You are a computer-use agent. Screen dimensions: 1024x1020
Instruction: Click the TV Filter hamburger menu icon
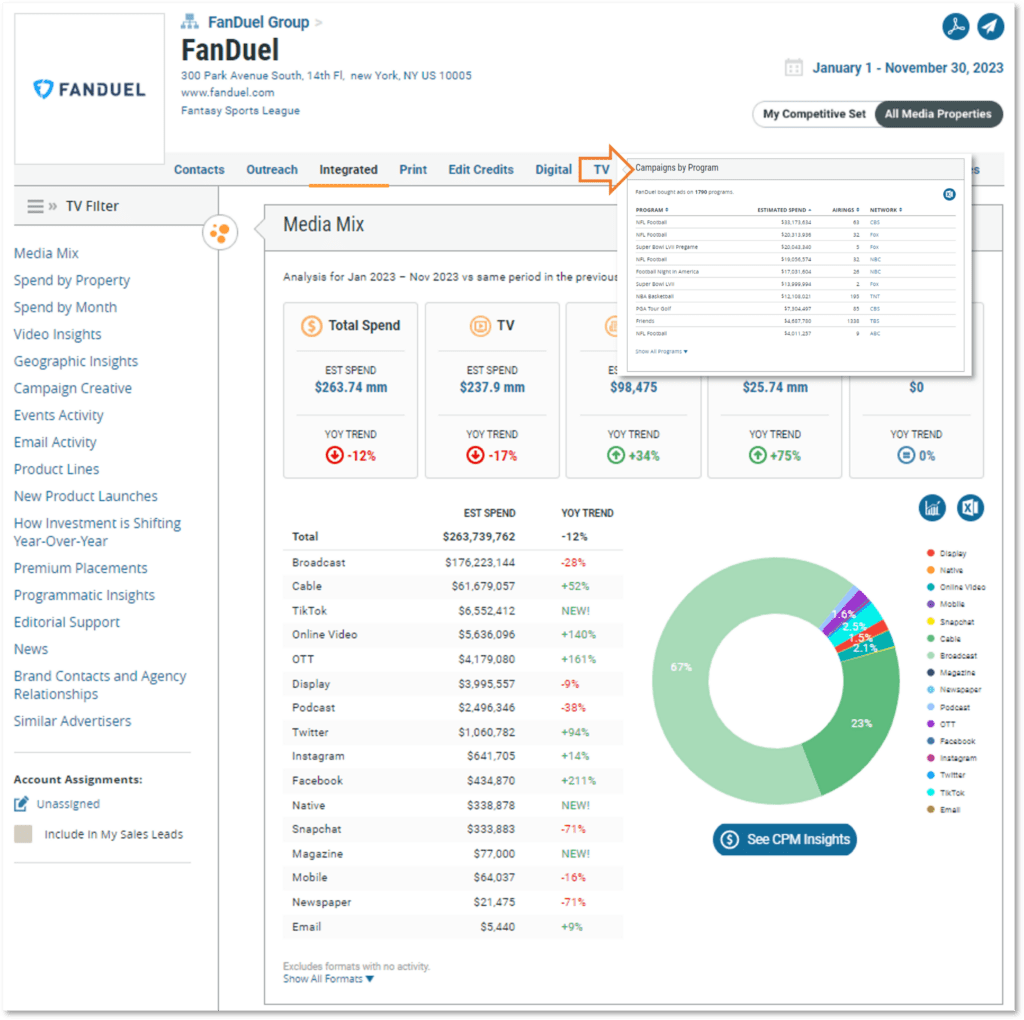tap(35, 206)
